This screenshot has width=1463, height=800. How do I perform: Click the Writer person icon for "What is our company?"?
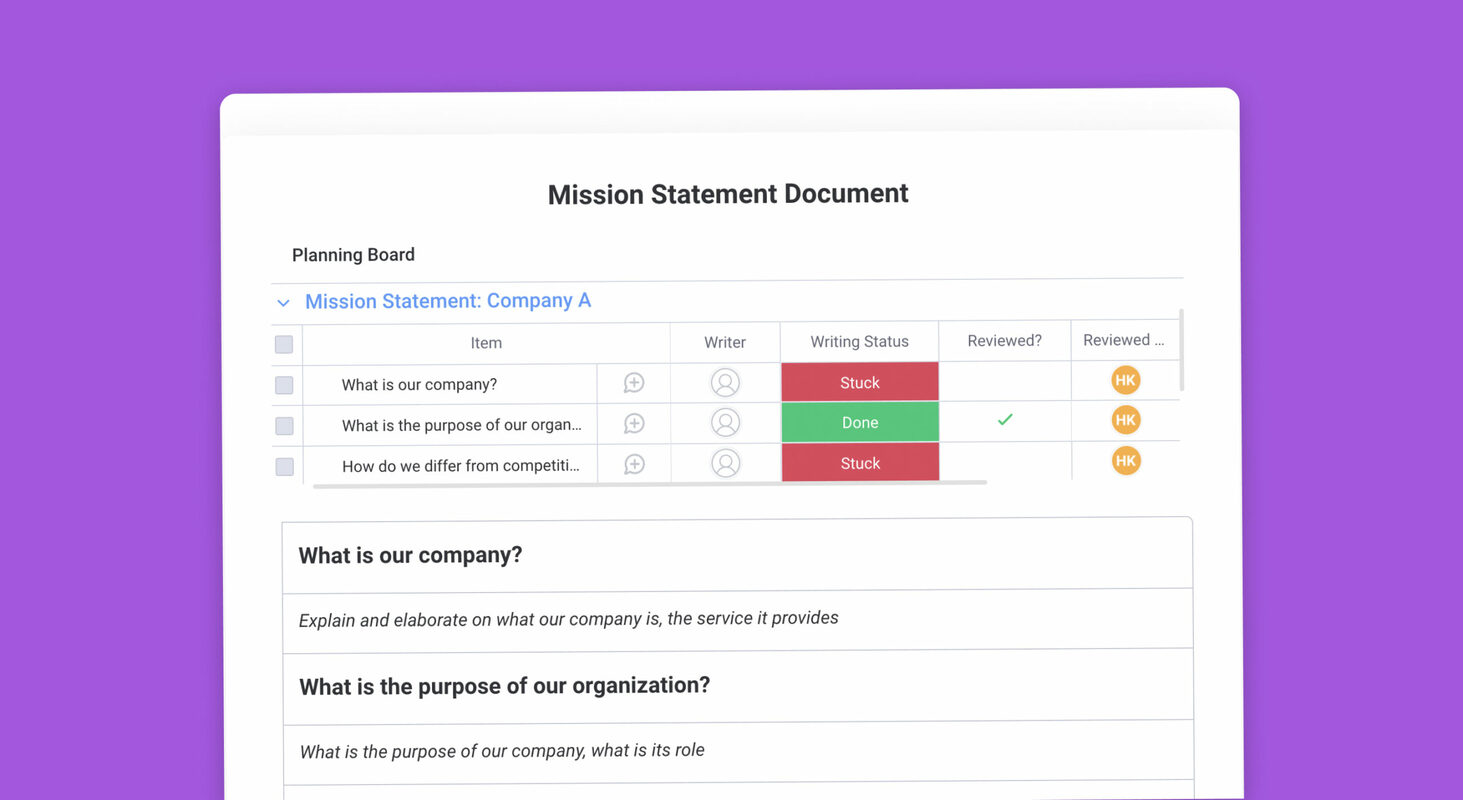724,383
